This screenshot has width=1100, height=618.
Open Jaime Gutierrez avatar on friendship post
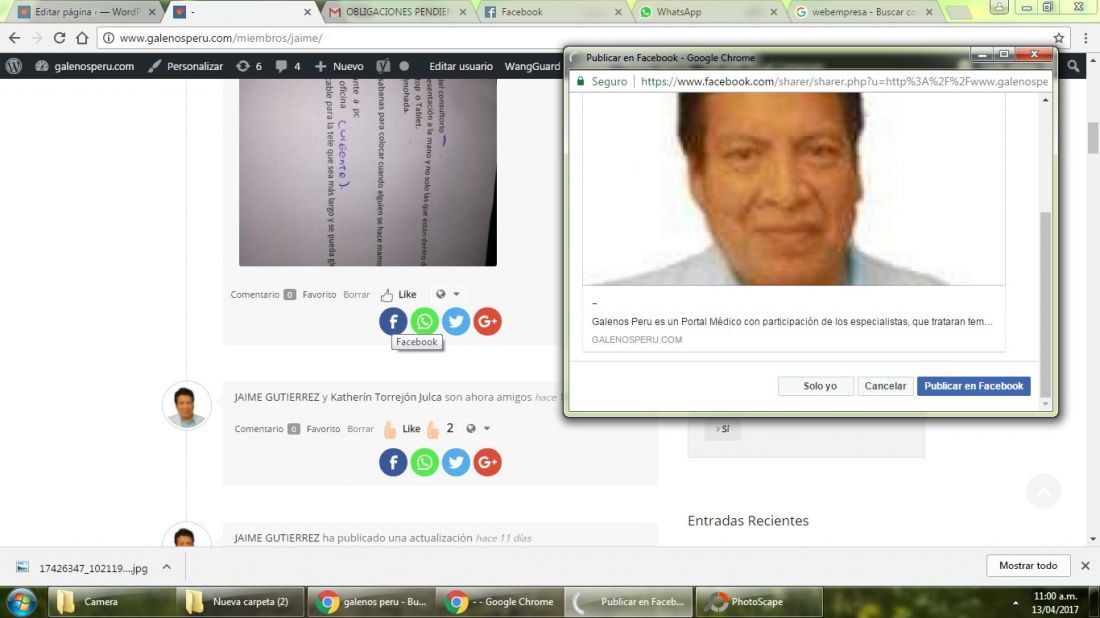[x=186, y=405]
